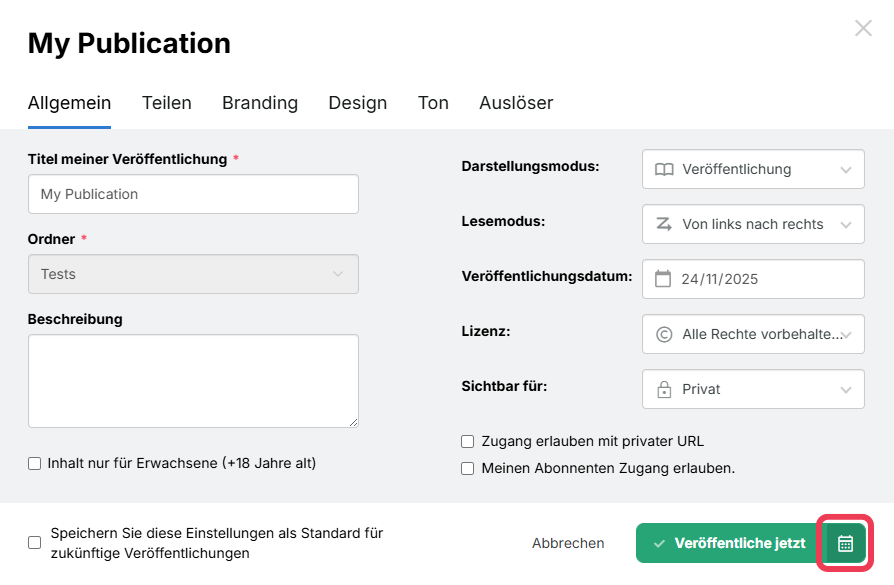Viewport: 894px width, 585px height.
Task: Toggle save settings as default checkbox
Action: pyautogui.click(x=35, y=543)
